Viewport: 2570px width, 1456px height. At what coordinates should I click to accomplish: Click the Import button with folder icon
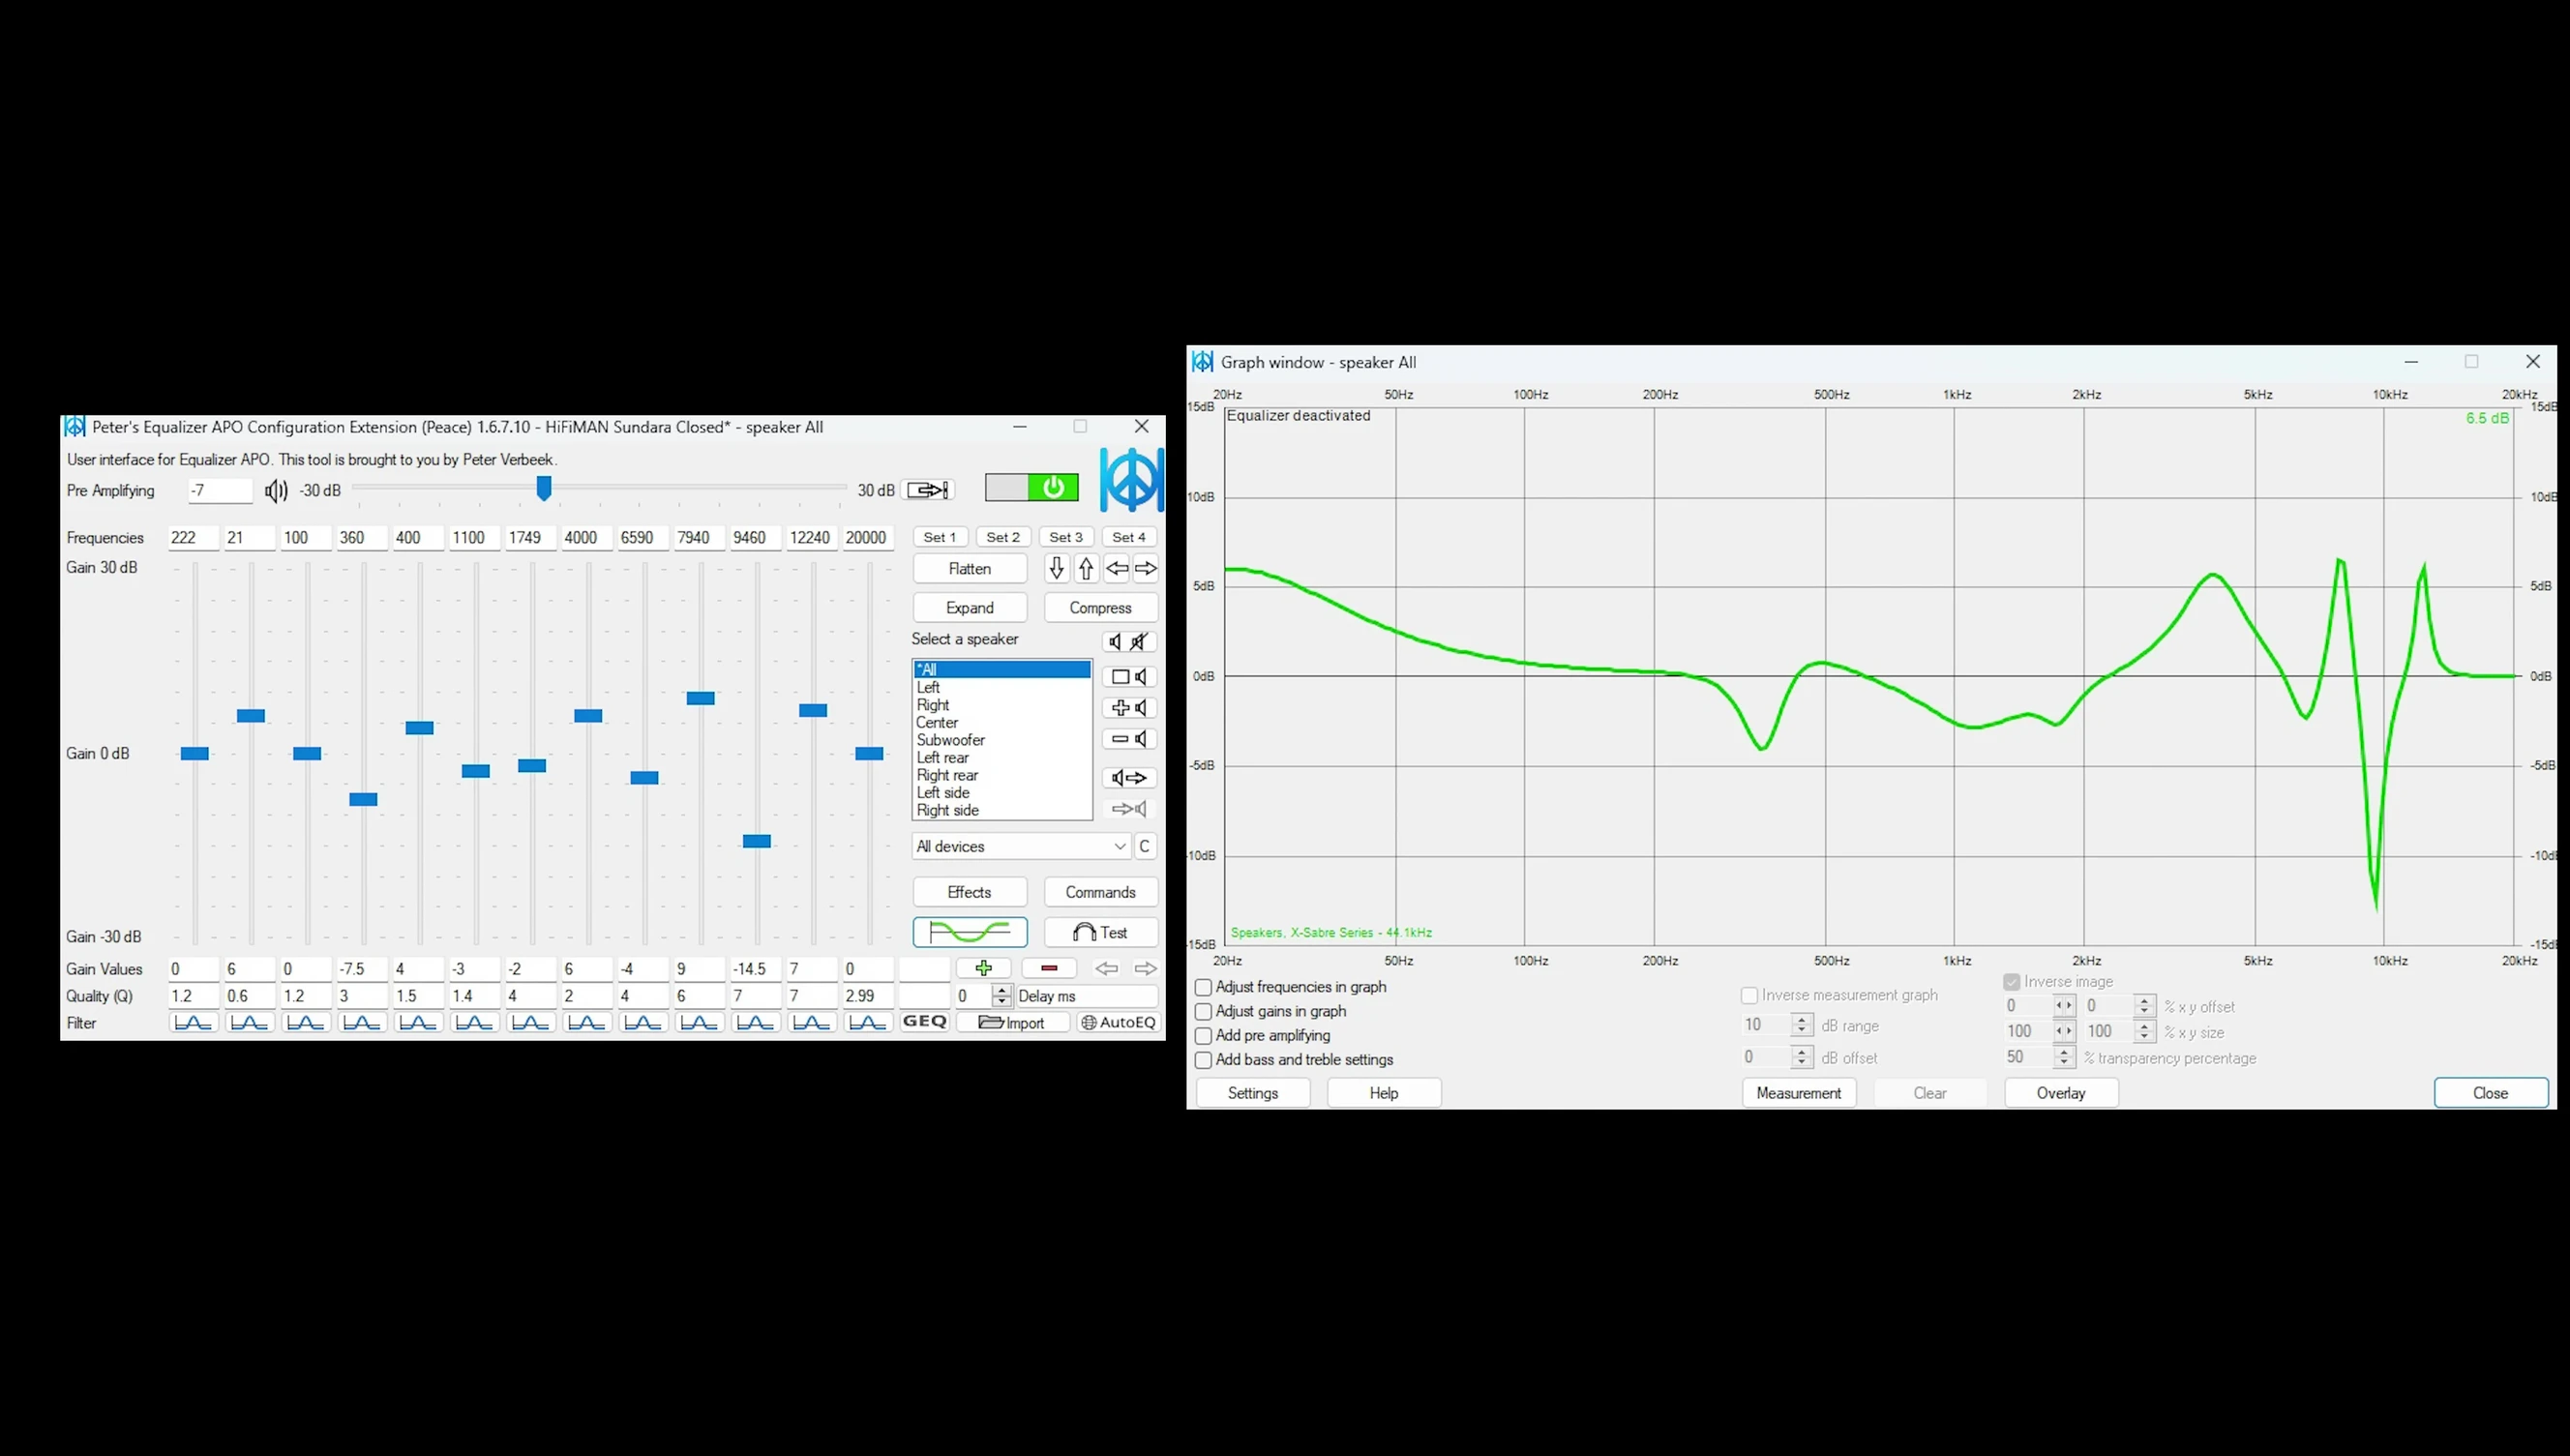(x=1012, y=1023)
